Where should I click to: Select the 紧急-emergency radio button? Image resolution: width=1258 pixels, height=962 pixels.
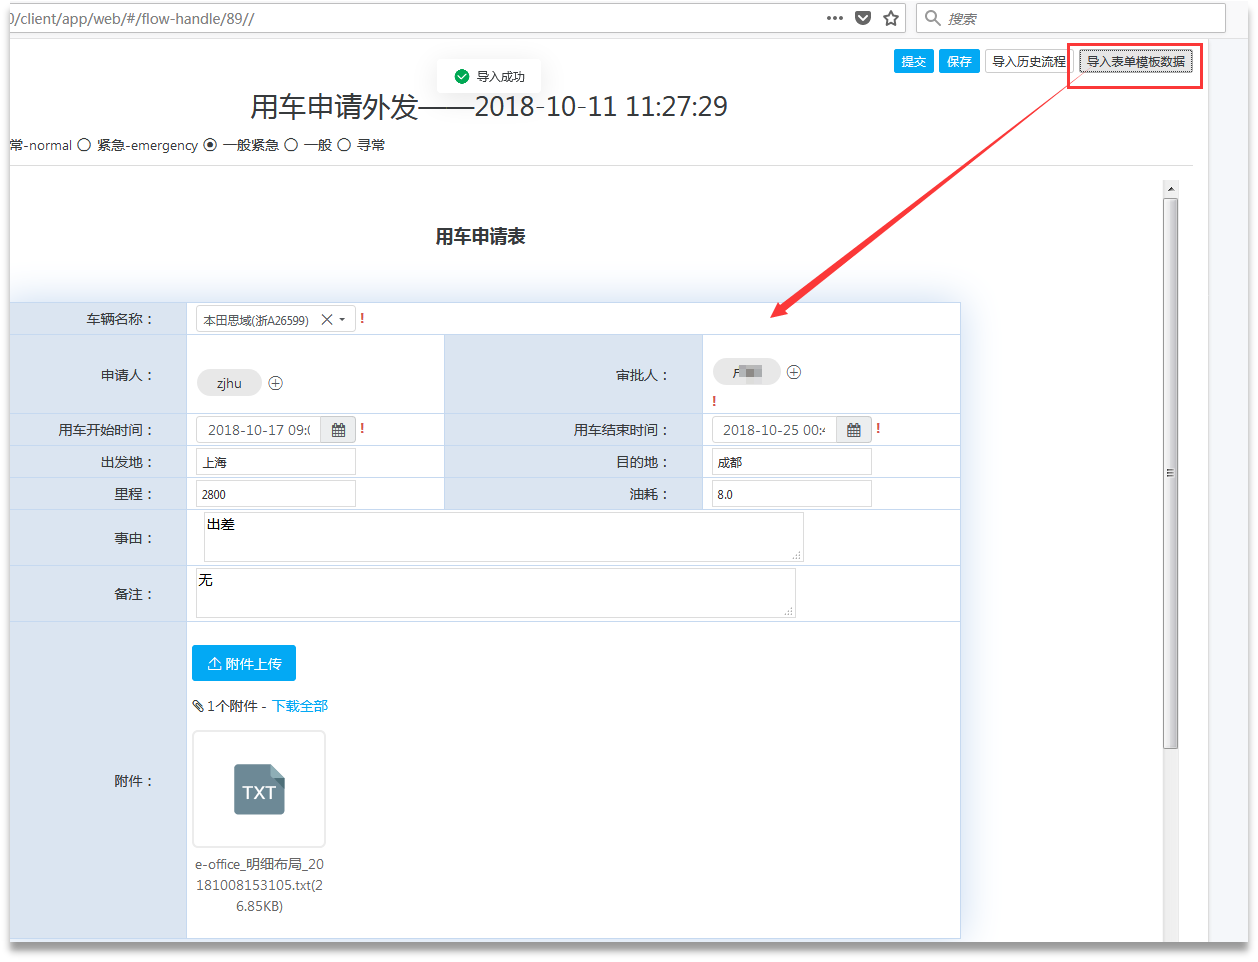(x=84, y=145)
